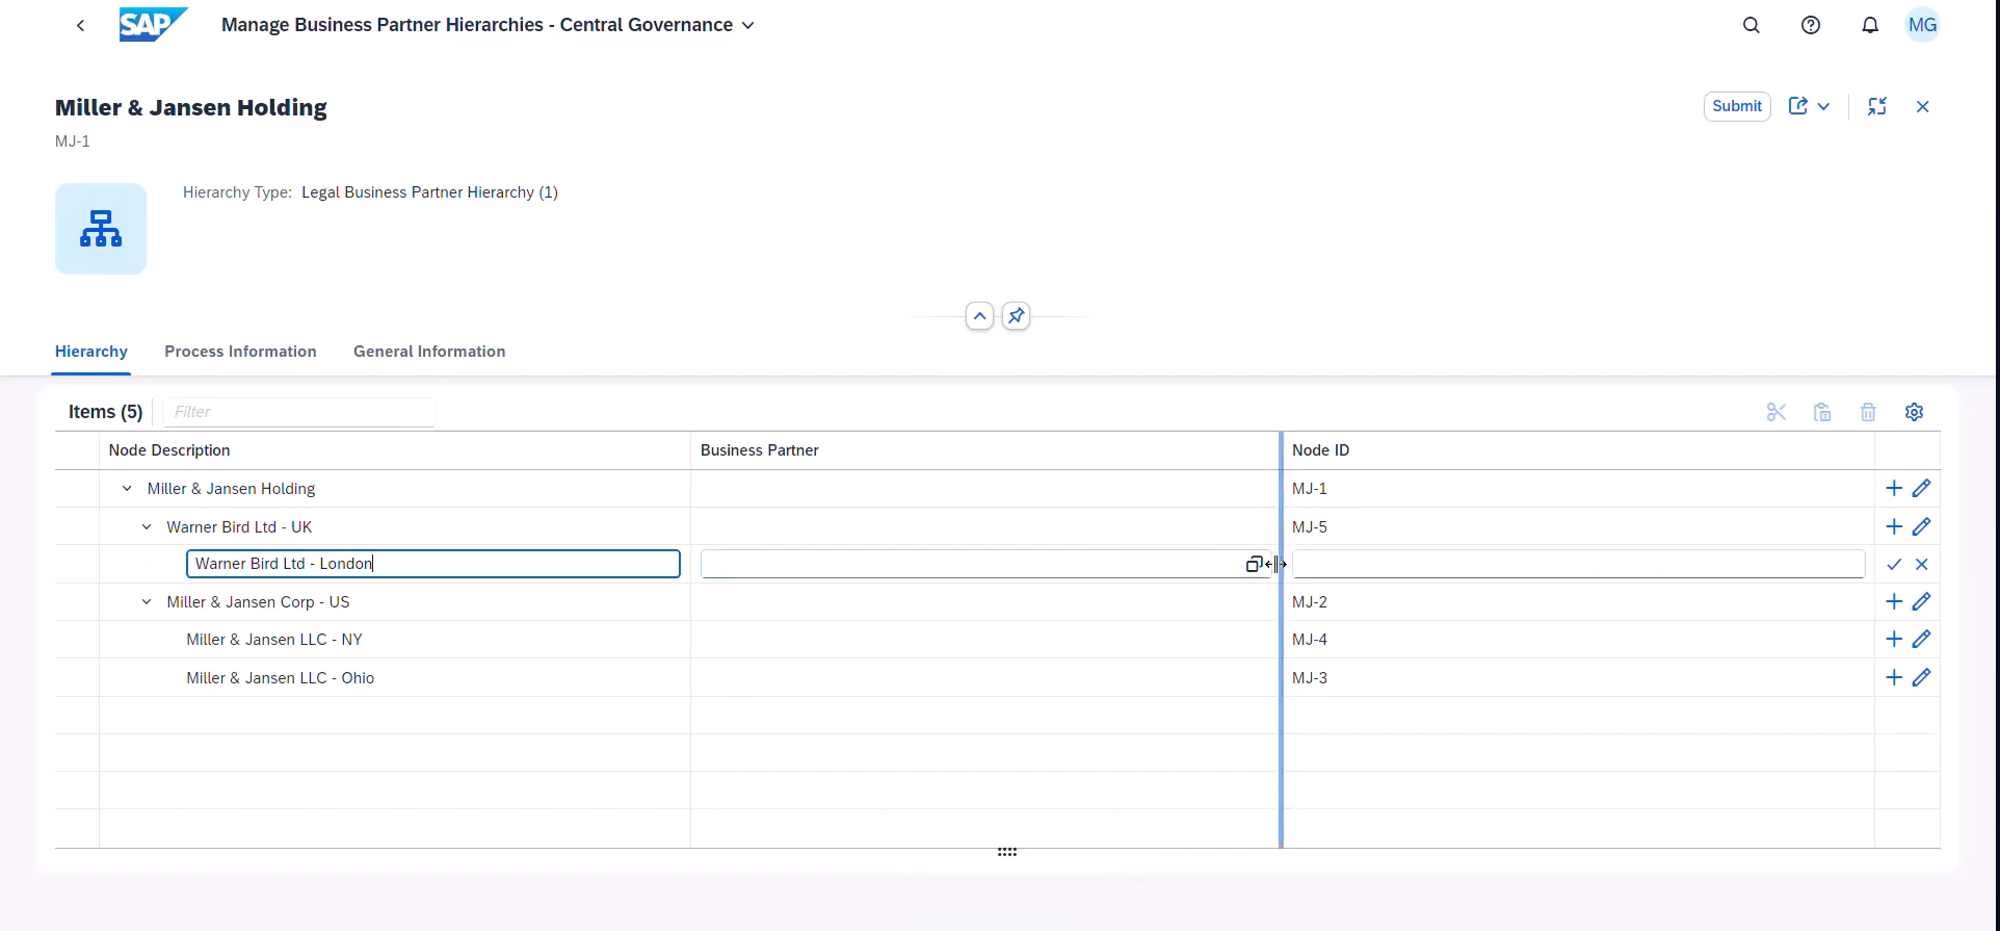This screenshot has width=2000, height=931.
Task: Switch to the General Information tab
Action: pyautogui.click(x=429, y=351)
